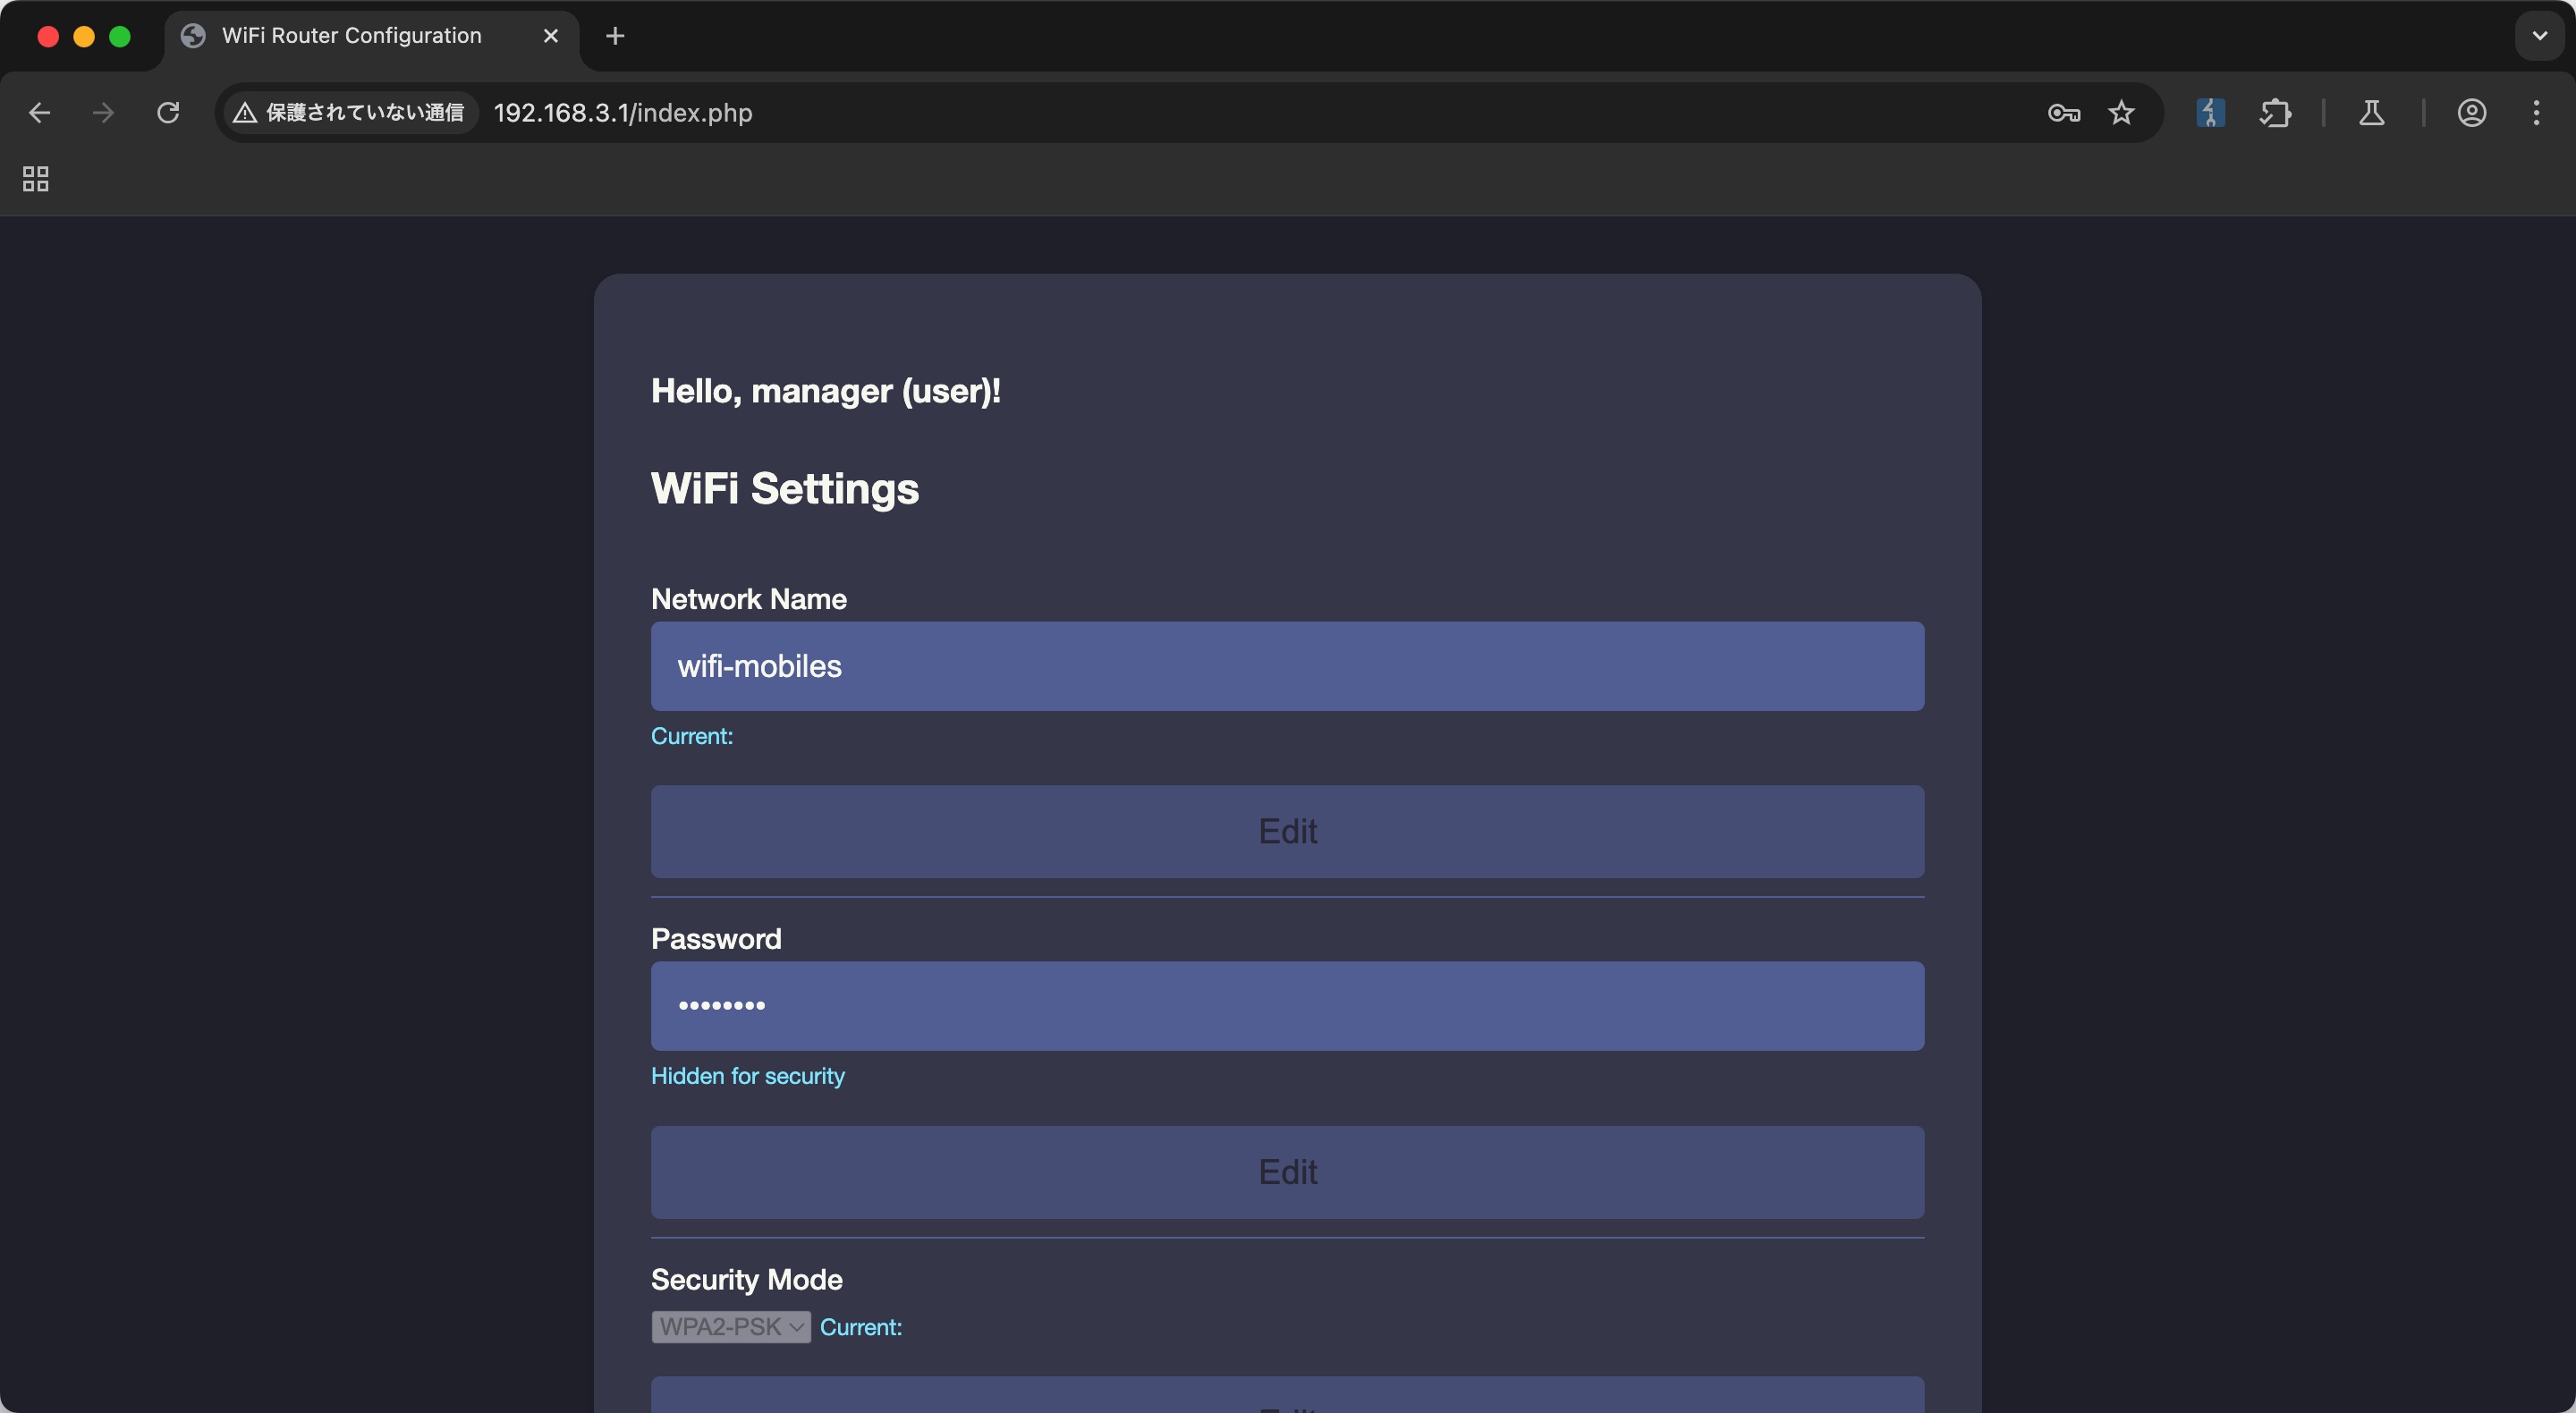
Task: Click the forward navigation arrow
Action: [103, 113]
